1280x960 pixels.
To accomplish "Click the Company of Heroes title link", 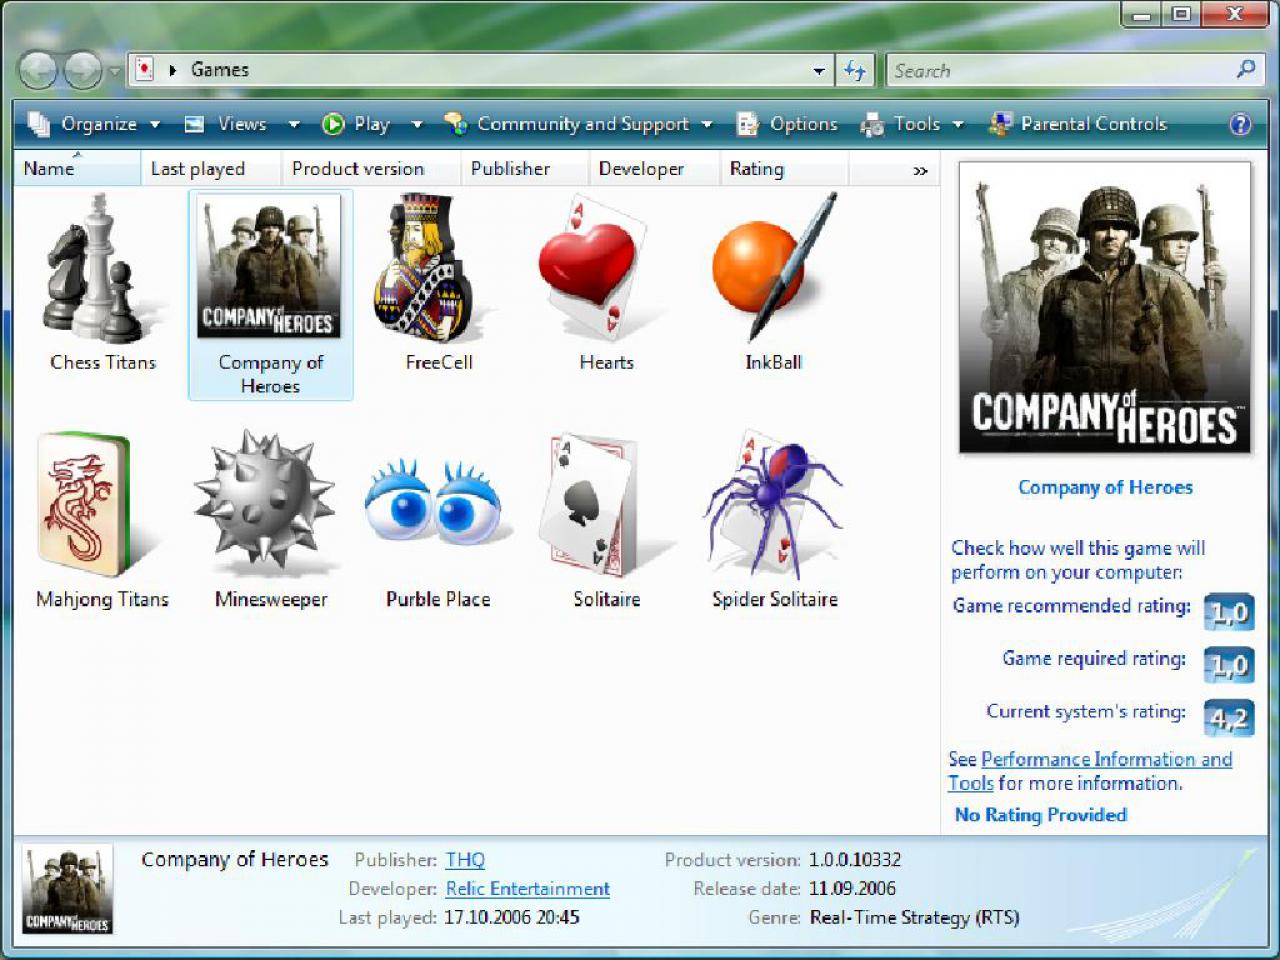I will 1105,487.
